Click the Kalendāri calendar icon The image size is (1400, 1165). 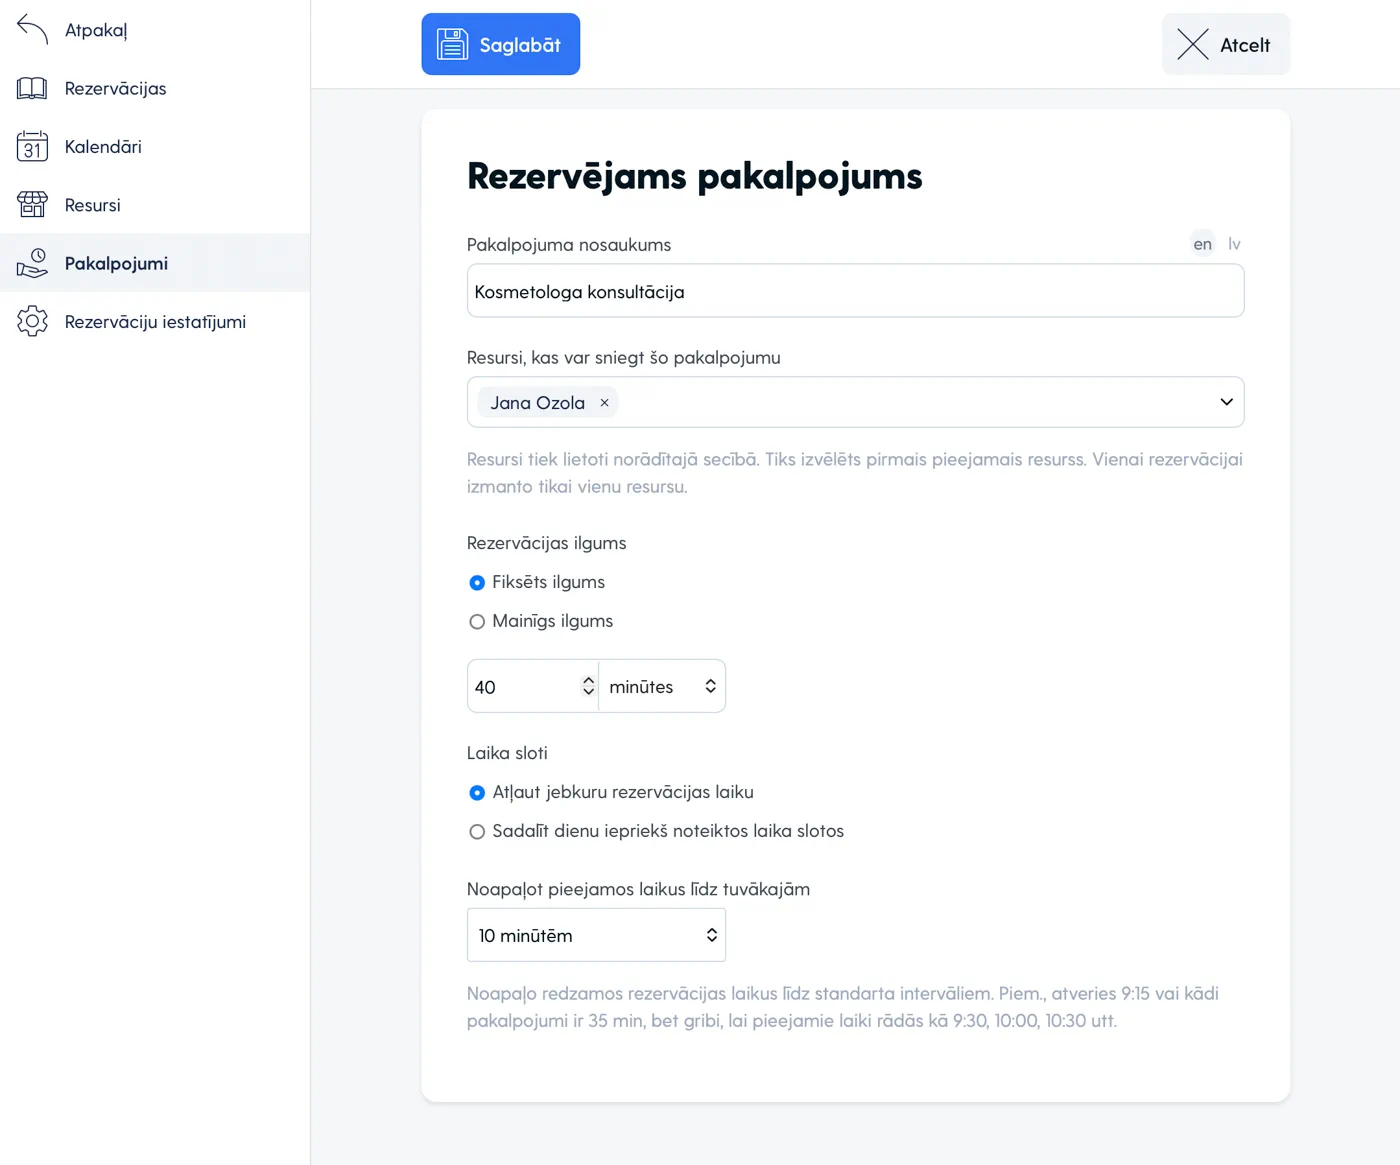(32, 147)
